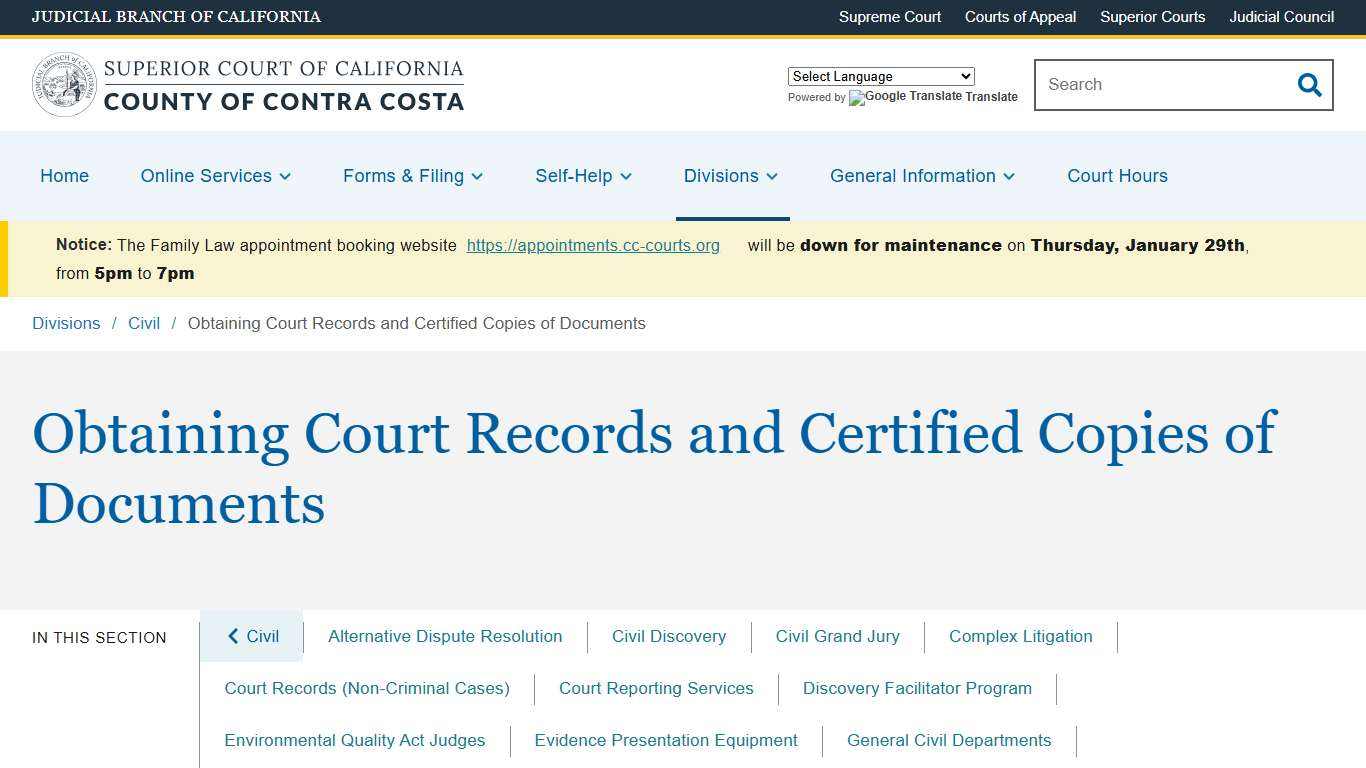Open the Select Language combo box
This screenshot has width=1366, height=768.
tap(880, 76)
